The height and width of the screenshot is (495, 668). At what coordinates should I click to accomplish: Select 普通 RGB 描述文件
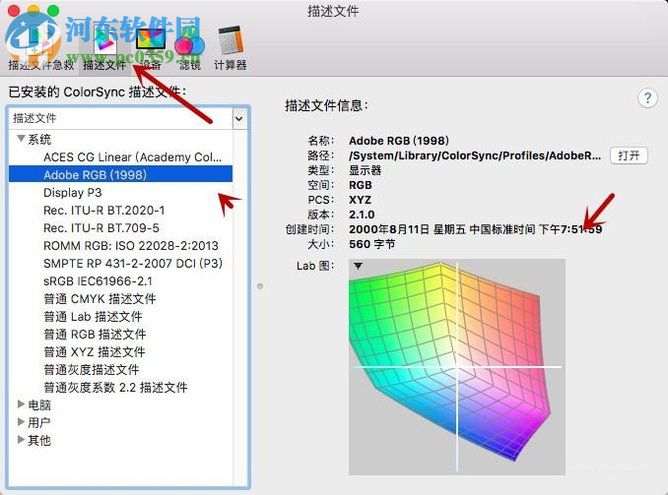point(121,334)
